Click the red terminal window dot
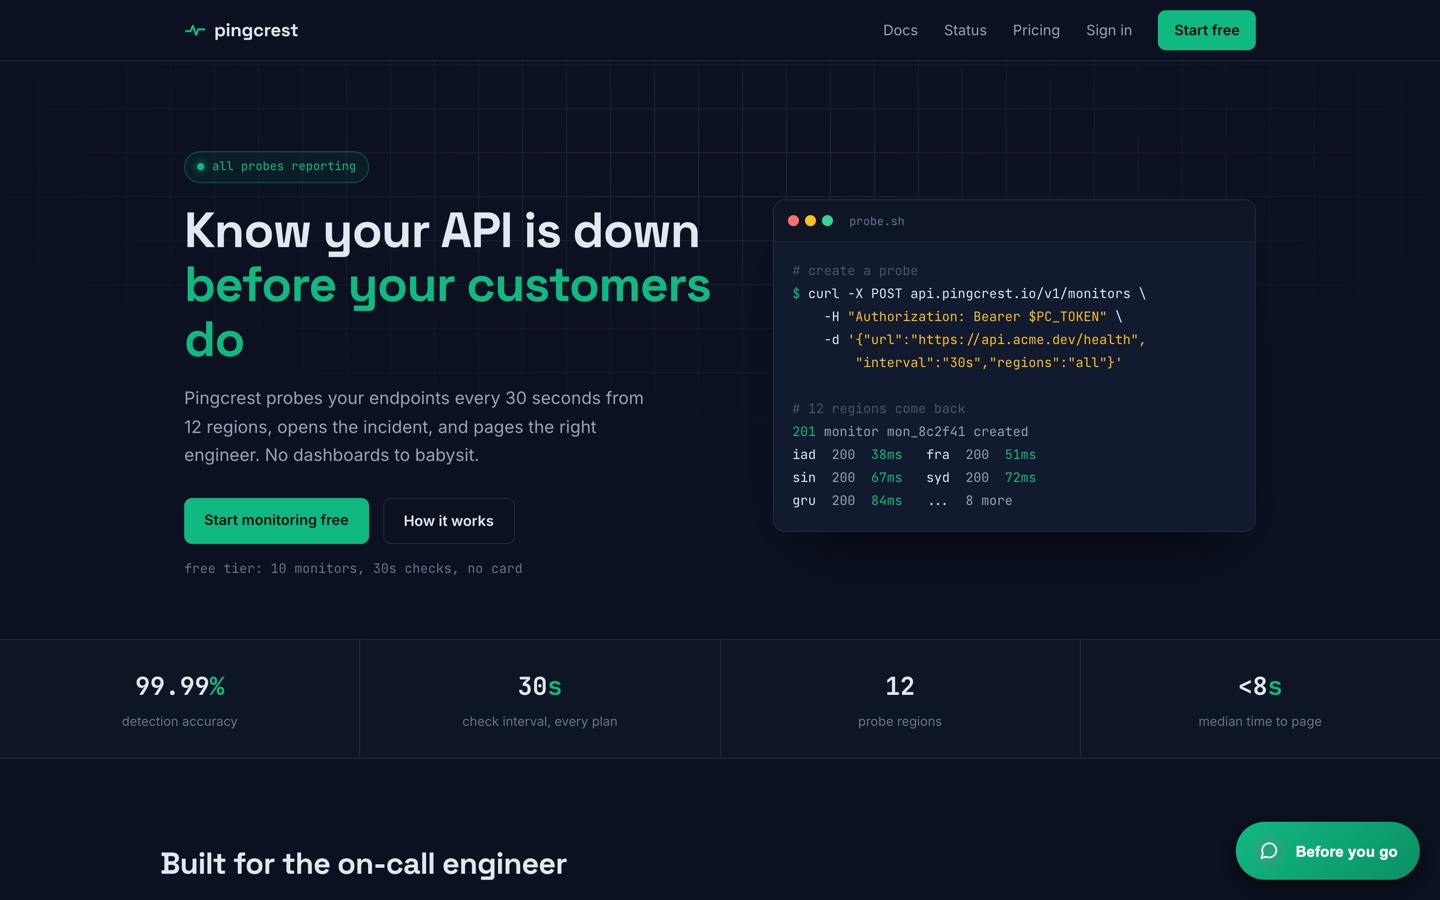Screen dimensions: 1440x900 (794, 221)
